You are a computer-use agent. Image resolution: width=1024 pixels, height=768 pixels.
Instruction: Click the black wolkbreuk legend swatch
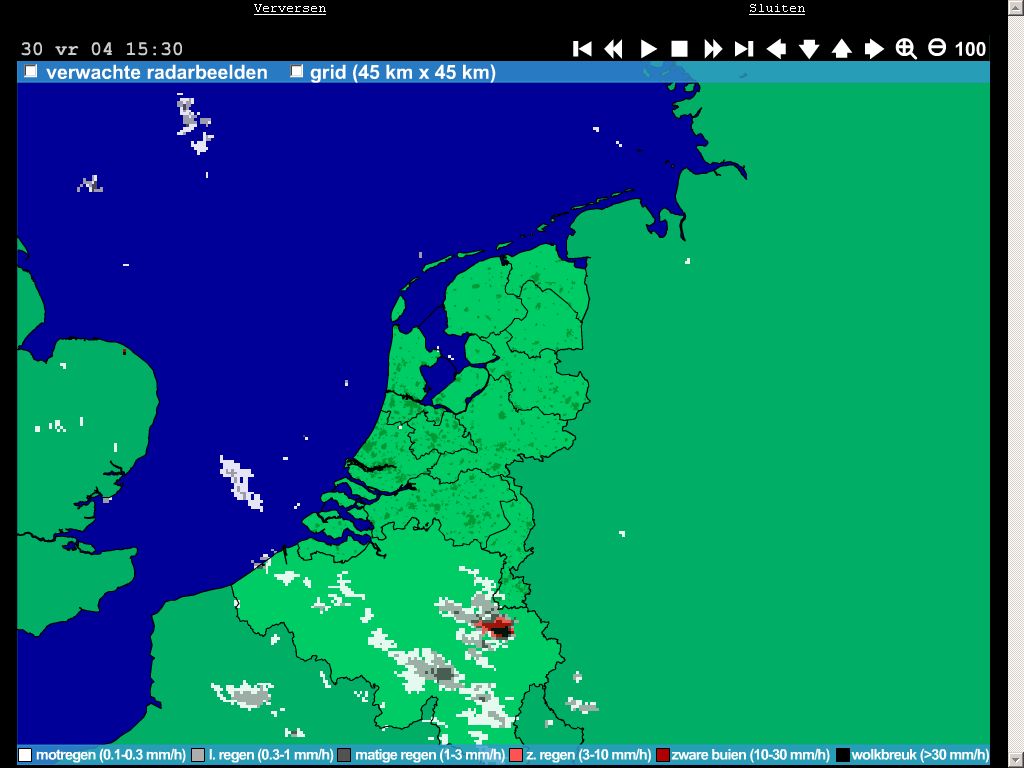point(842,755)
